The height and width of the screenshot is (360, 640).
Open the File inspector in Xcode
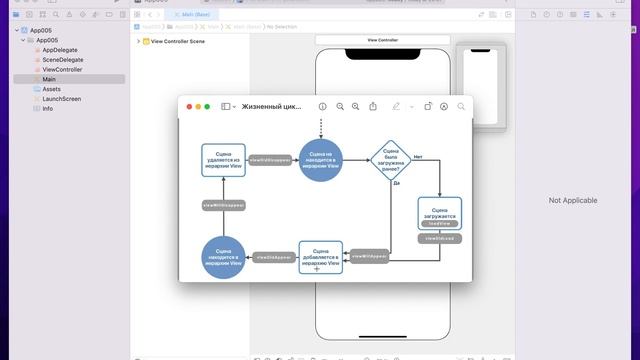533,15
